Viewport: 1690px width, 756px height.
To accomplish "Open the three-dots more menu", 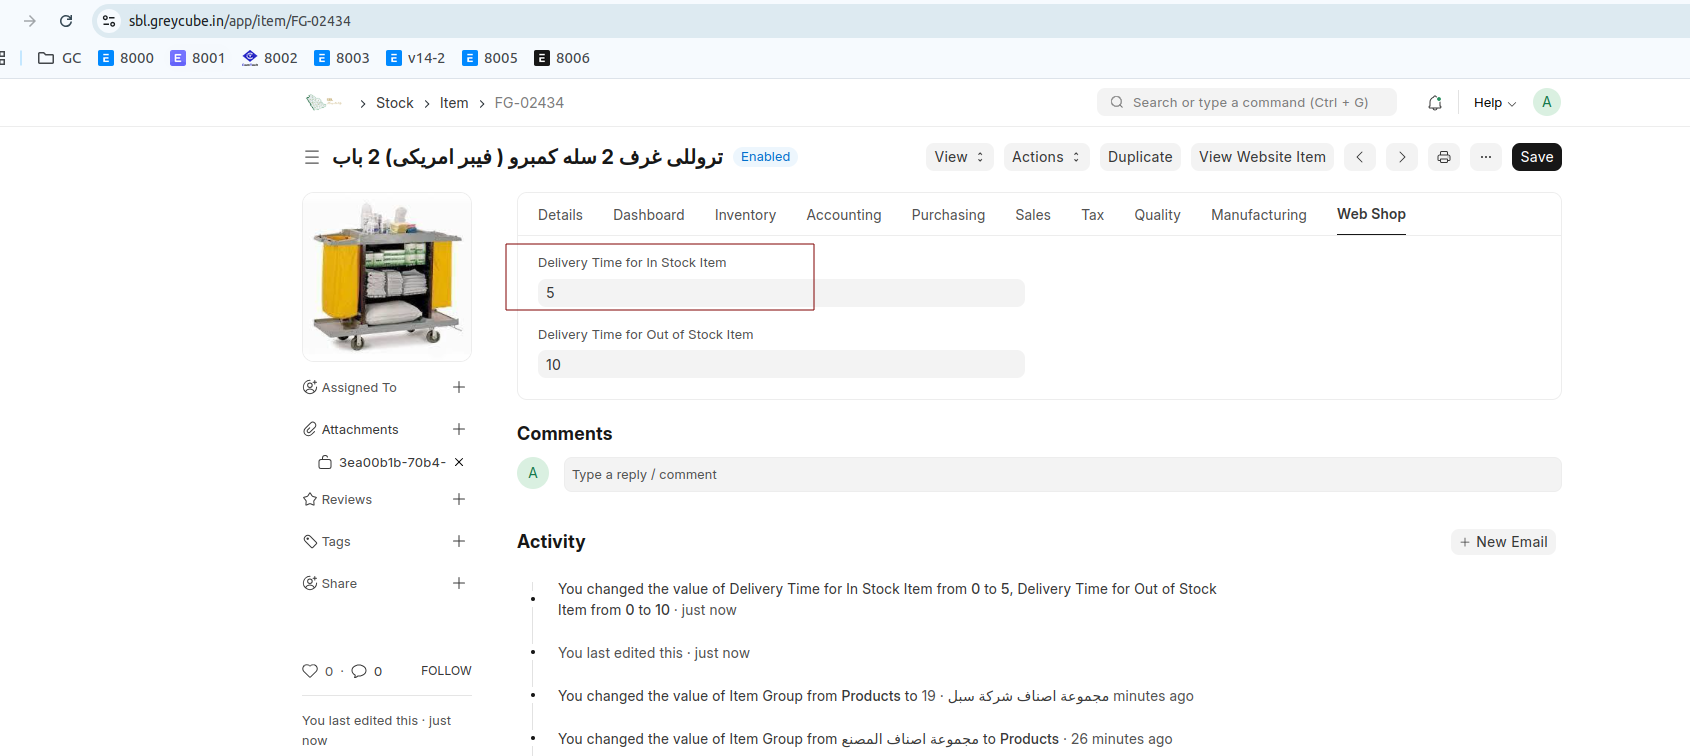I will [x=1485, y=157].
